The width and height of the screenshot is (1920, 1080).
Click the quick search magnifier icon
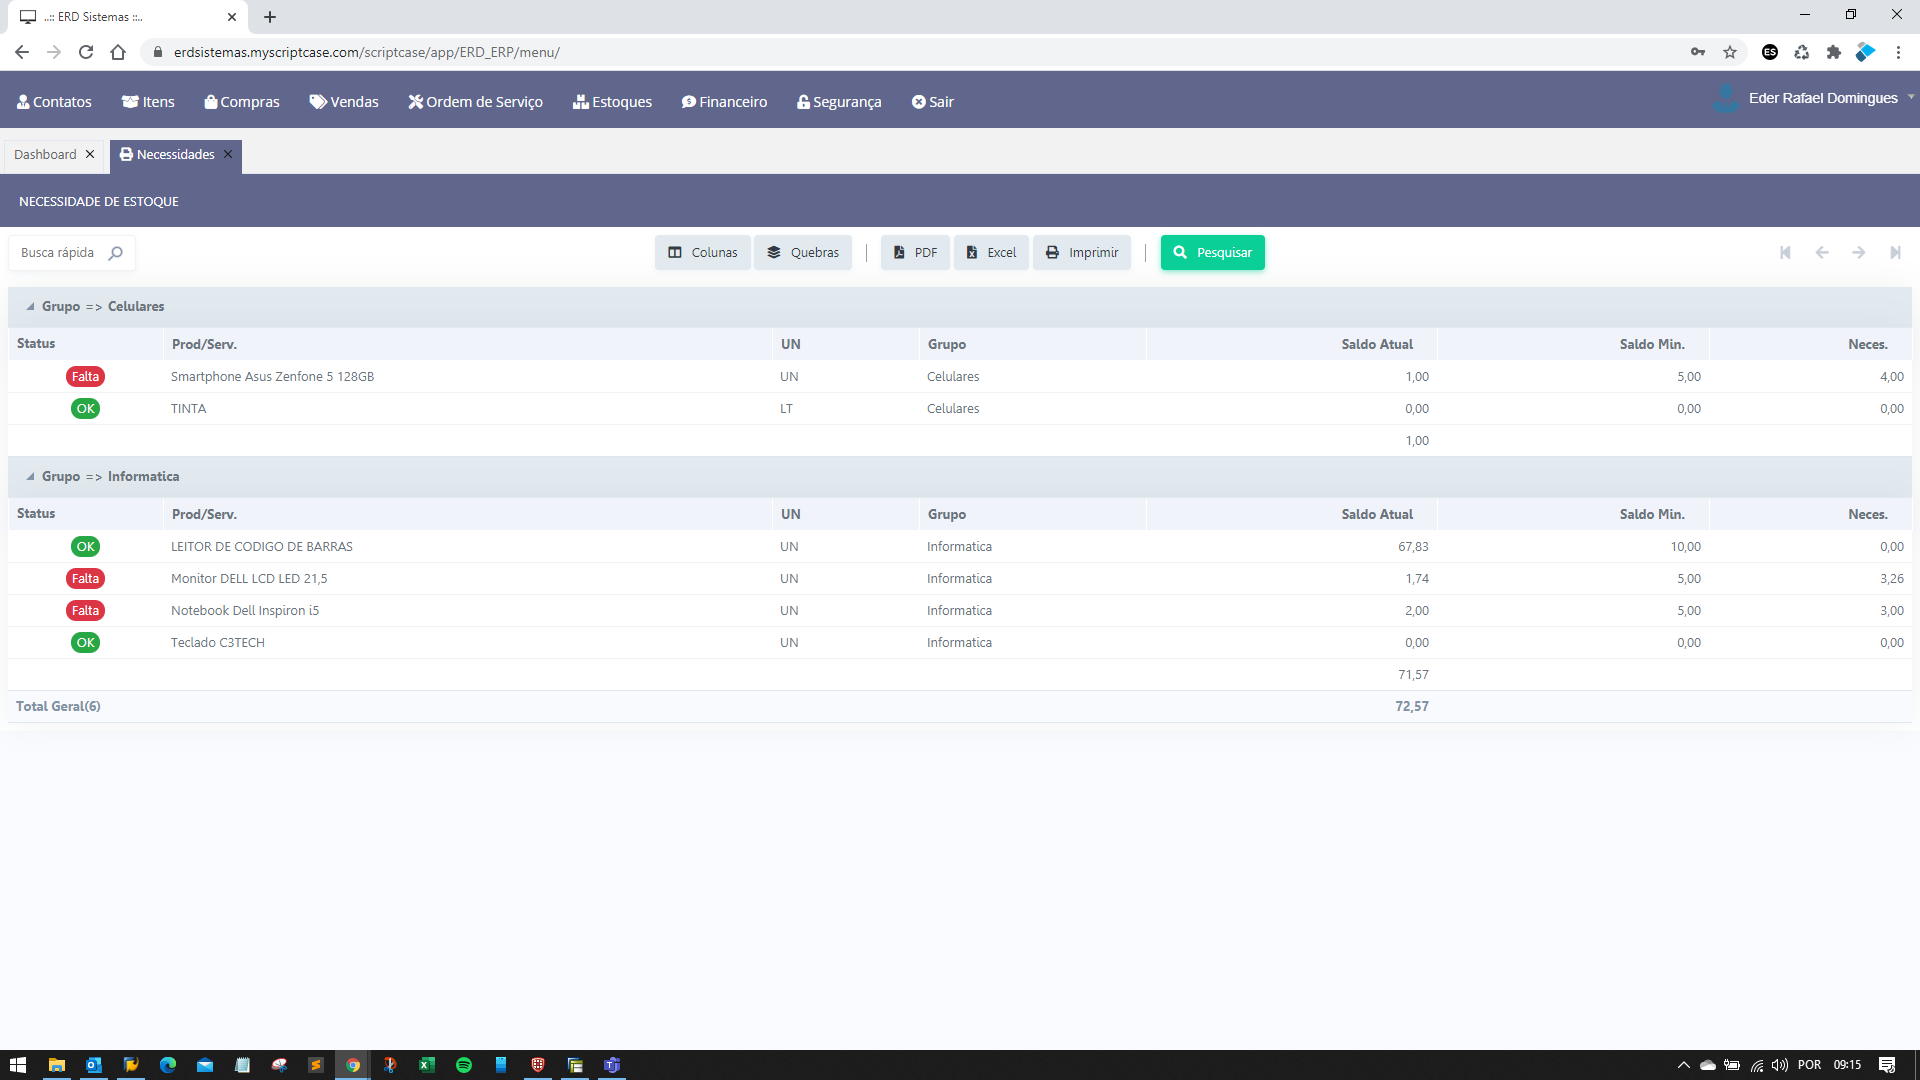tap(116, 253)
